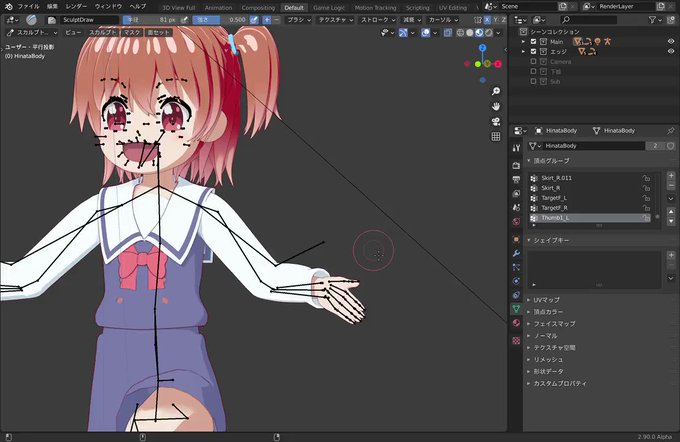Switch to the UV Editing workspace tab

coord(452,8)
